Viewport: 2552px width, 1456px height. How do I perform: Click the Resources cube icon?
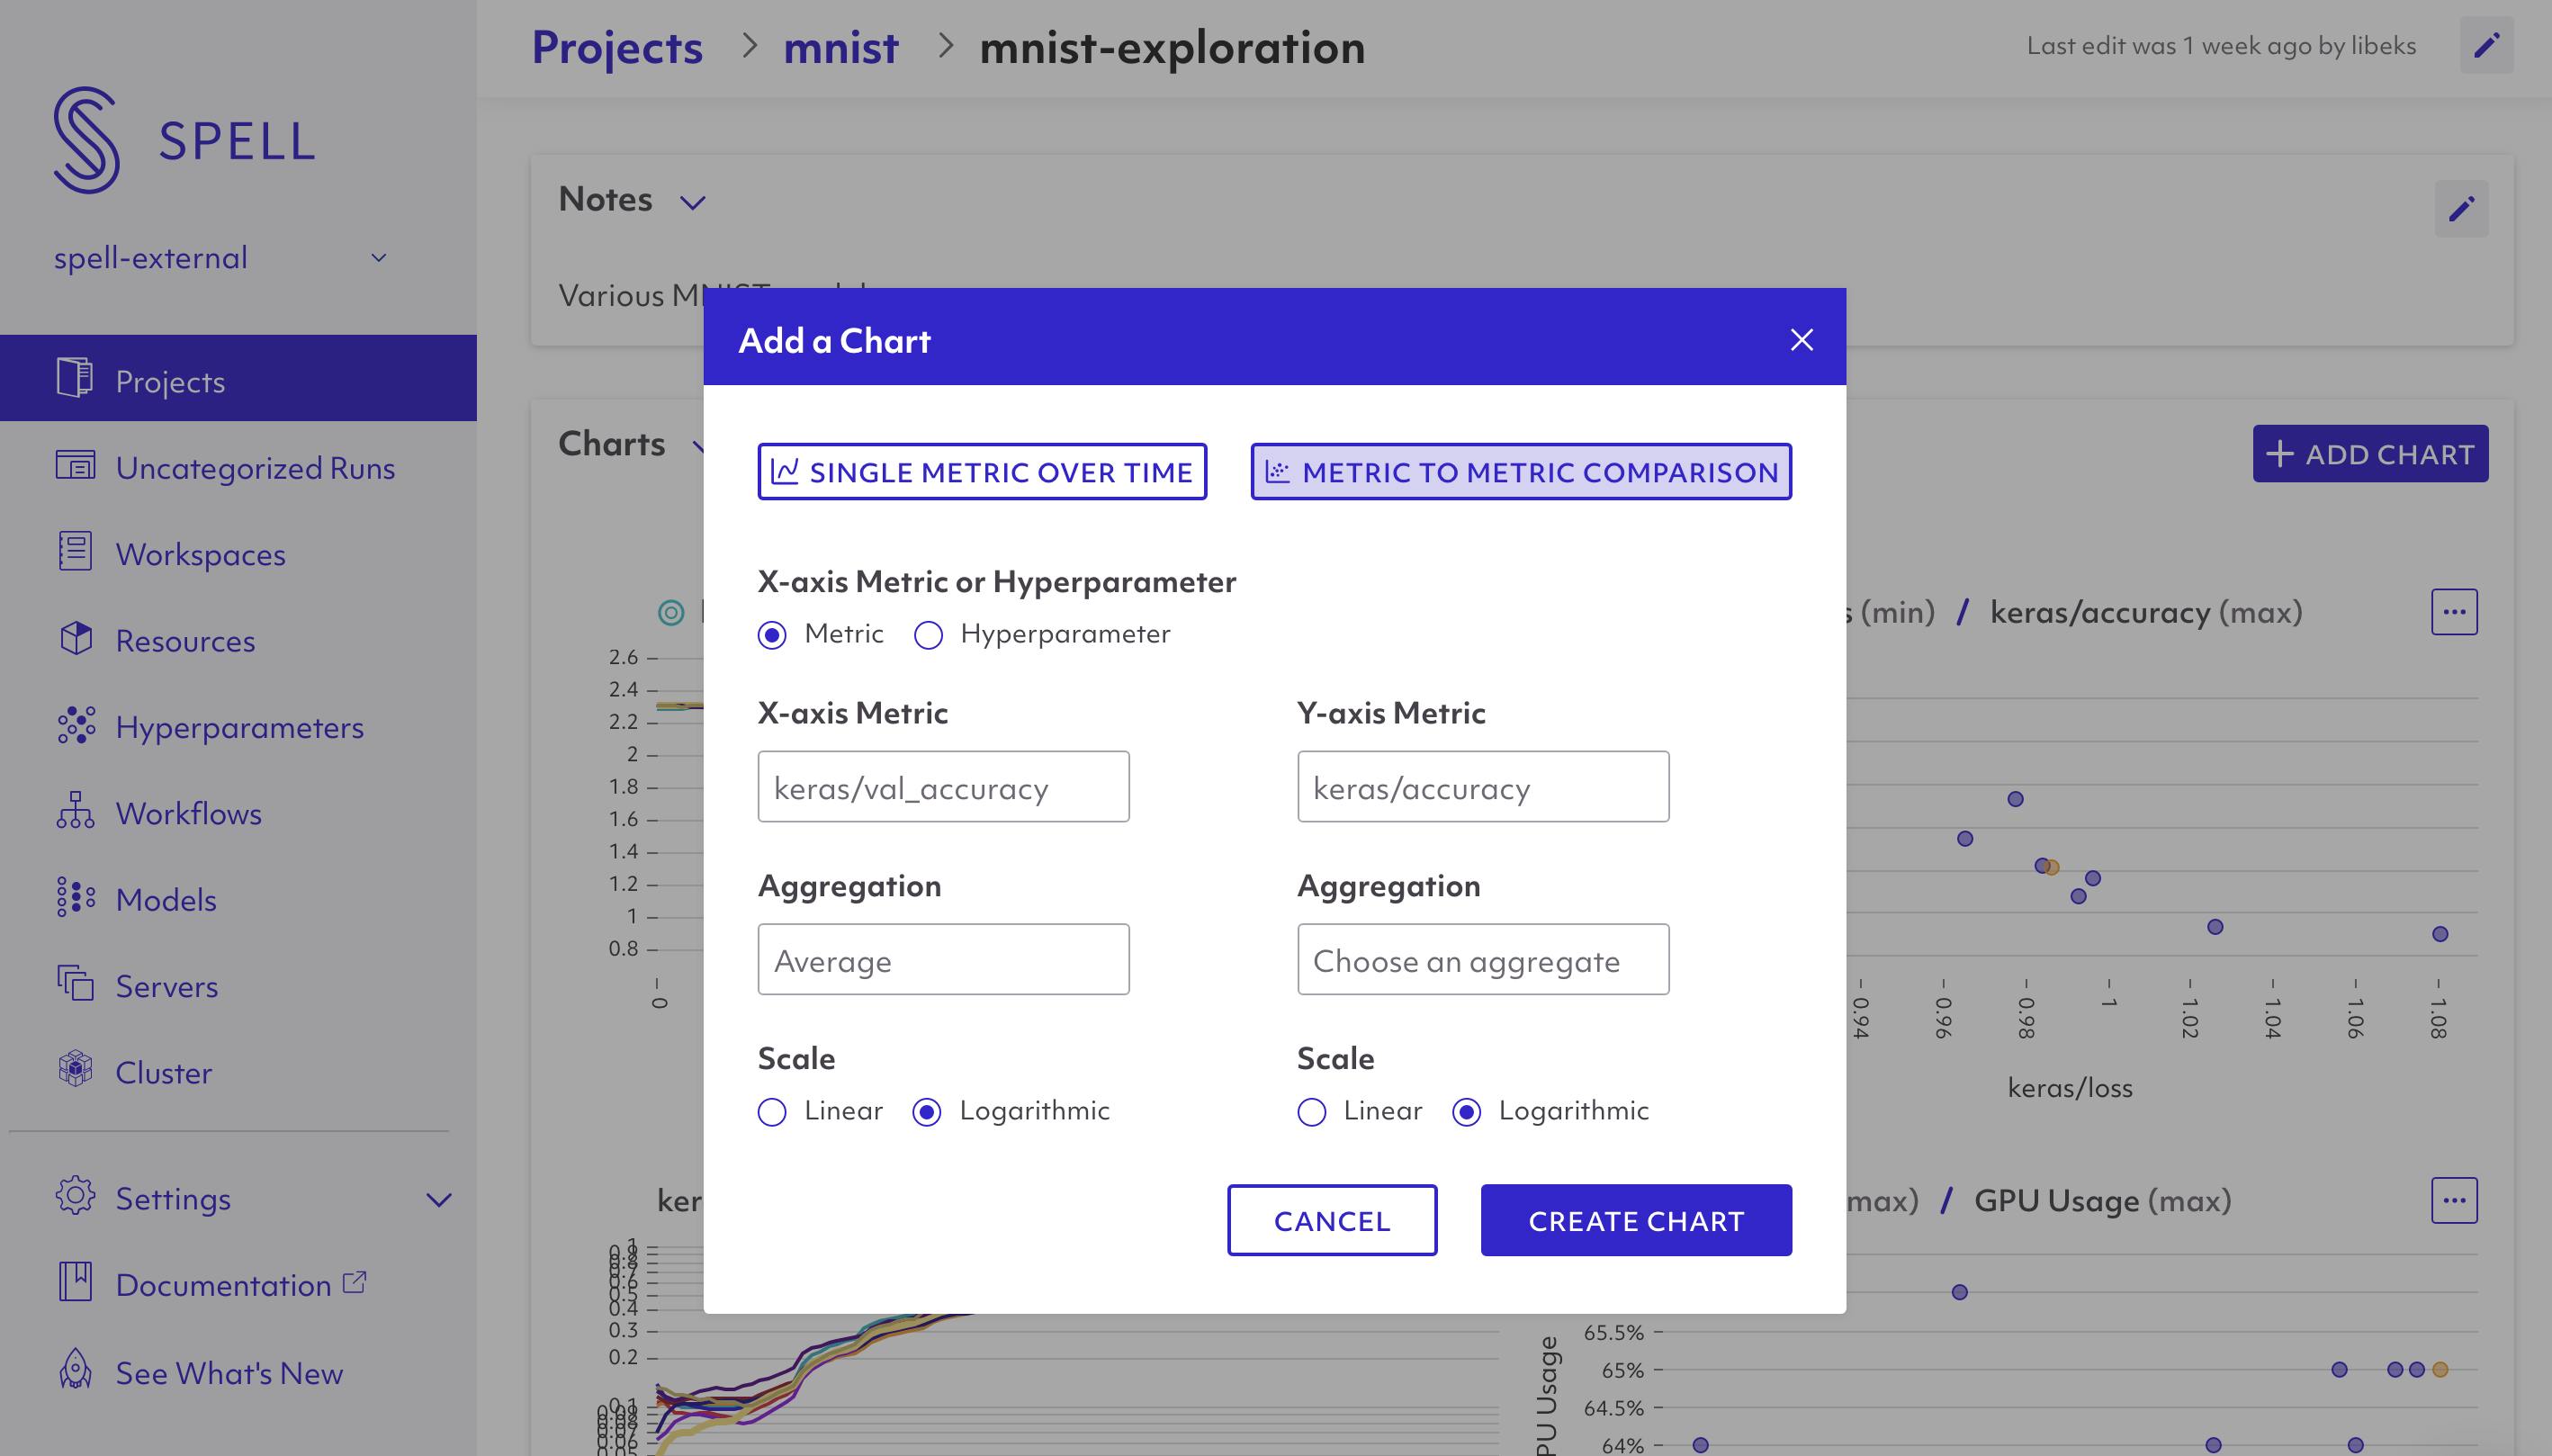(x=75, y=638)
